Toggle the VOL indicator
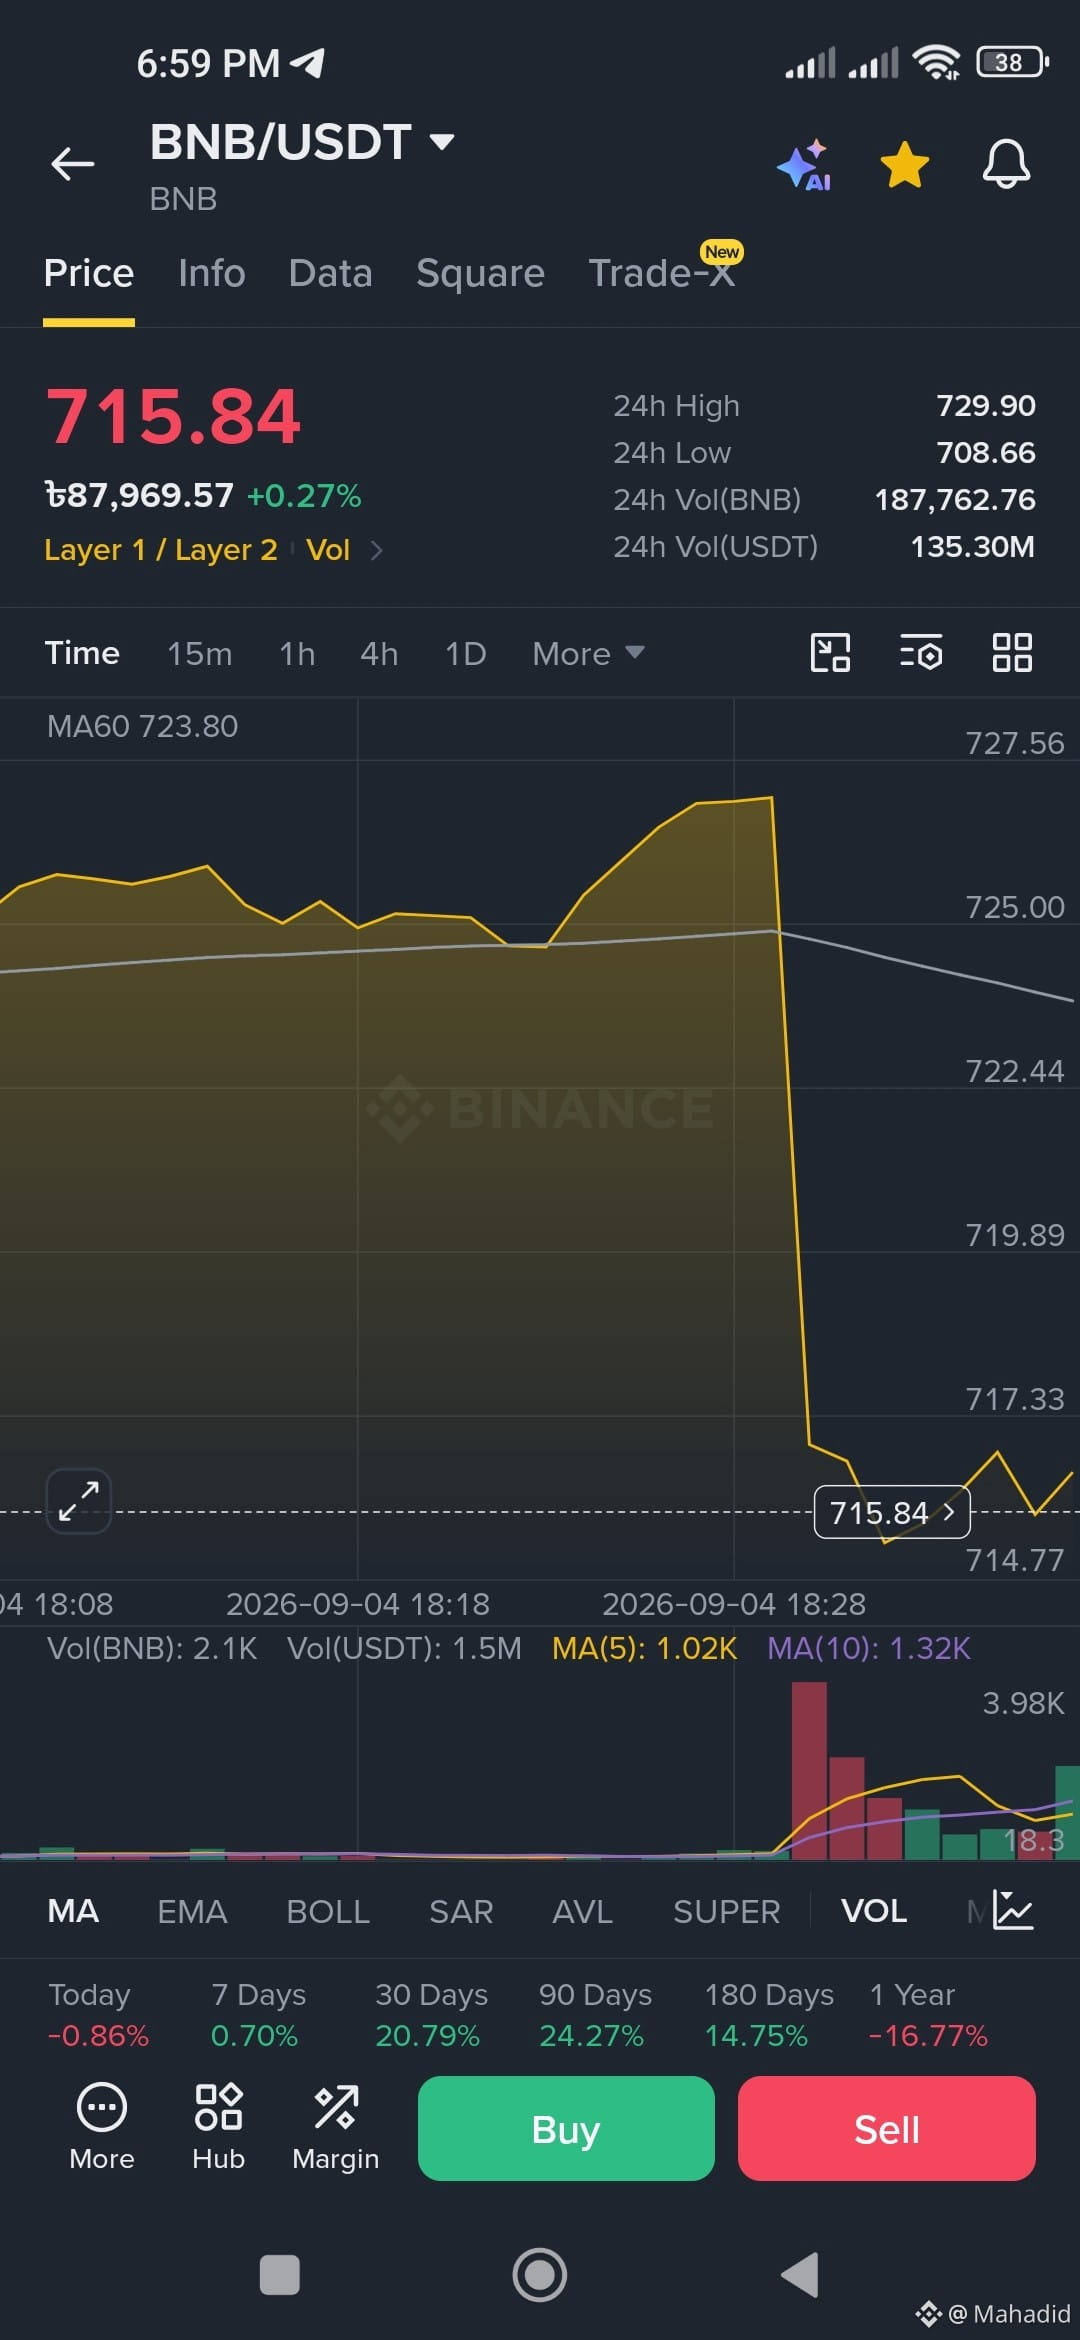Viewport: 1080px width, 2340px height. pos(874,1911)
